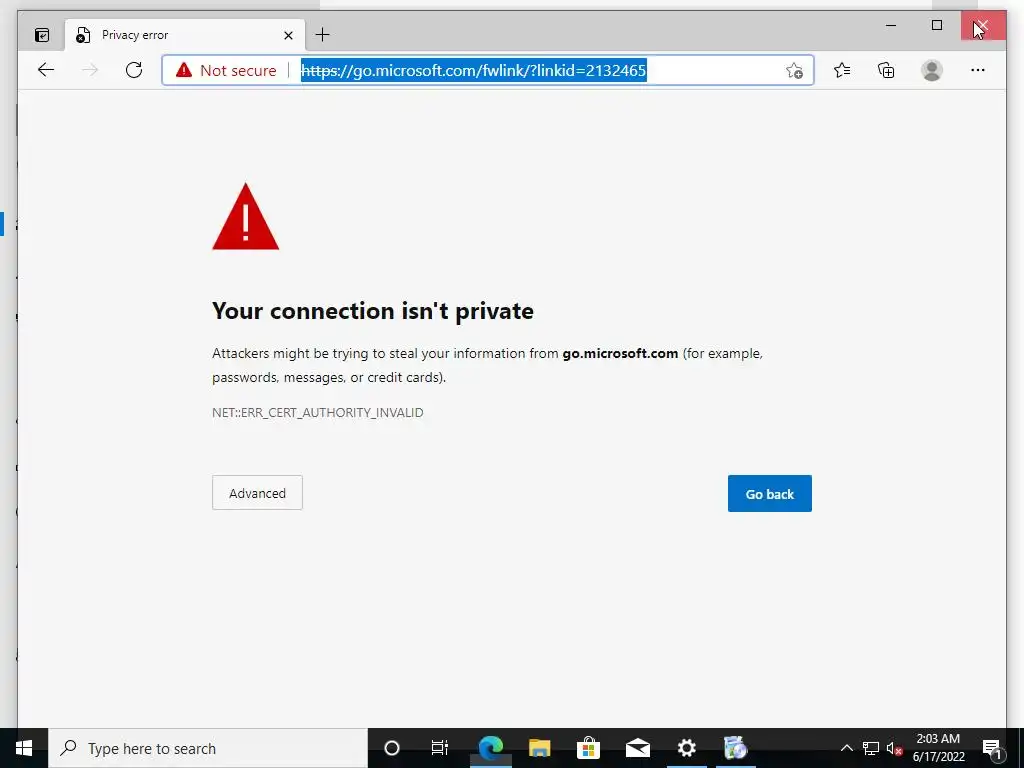Minimize the Edge window
Screen dimensions: 1024x768
(x=891, y=25)
